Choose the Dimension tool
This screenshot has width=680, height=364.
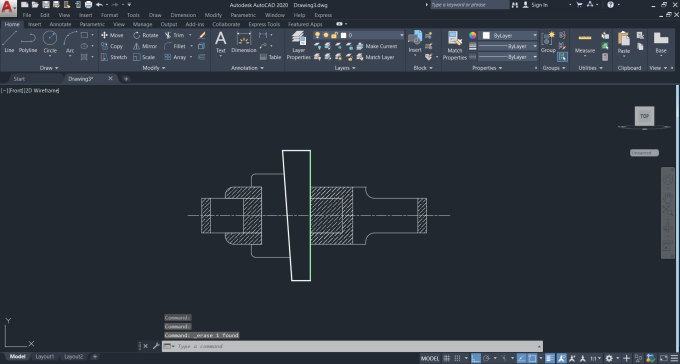pyautogui.click(x=244, y=42)
